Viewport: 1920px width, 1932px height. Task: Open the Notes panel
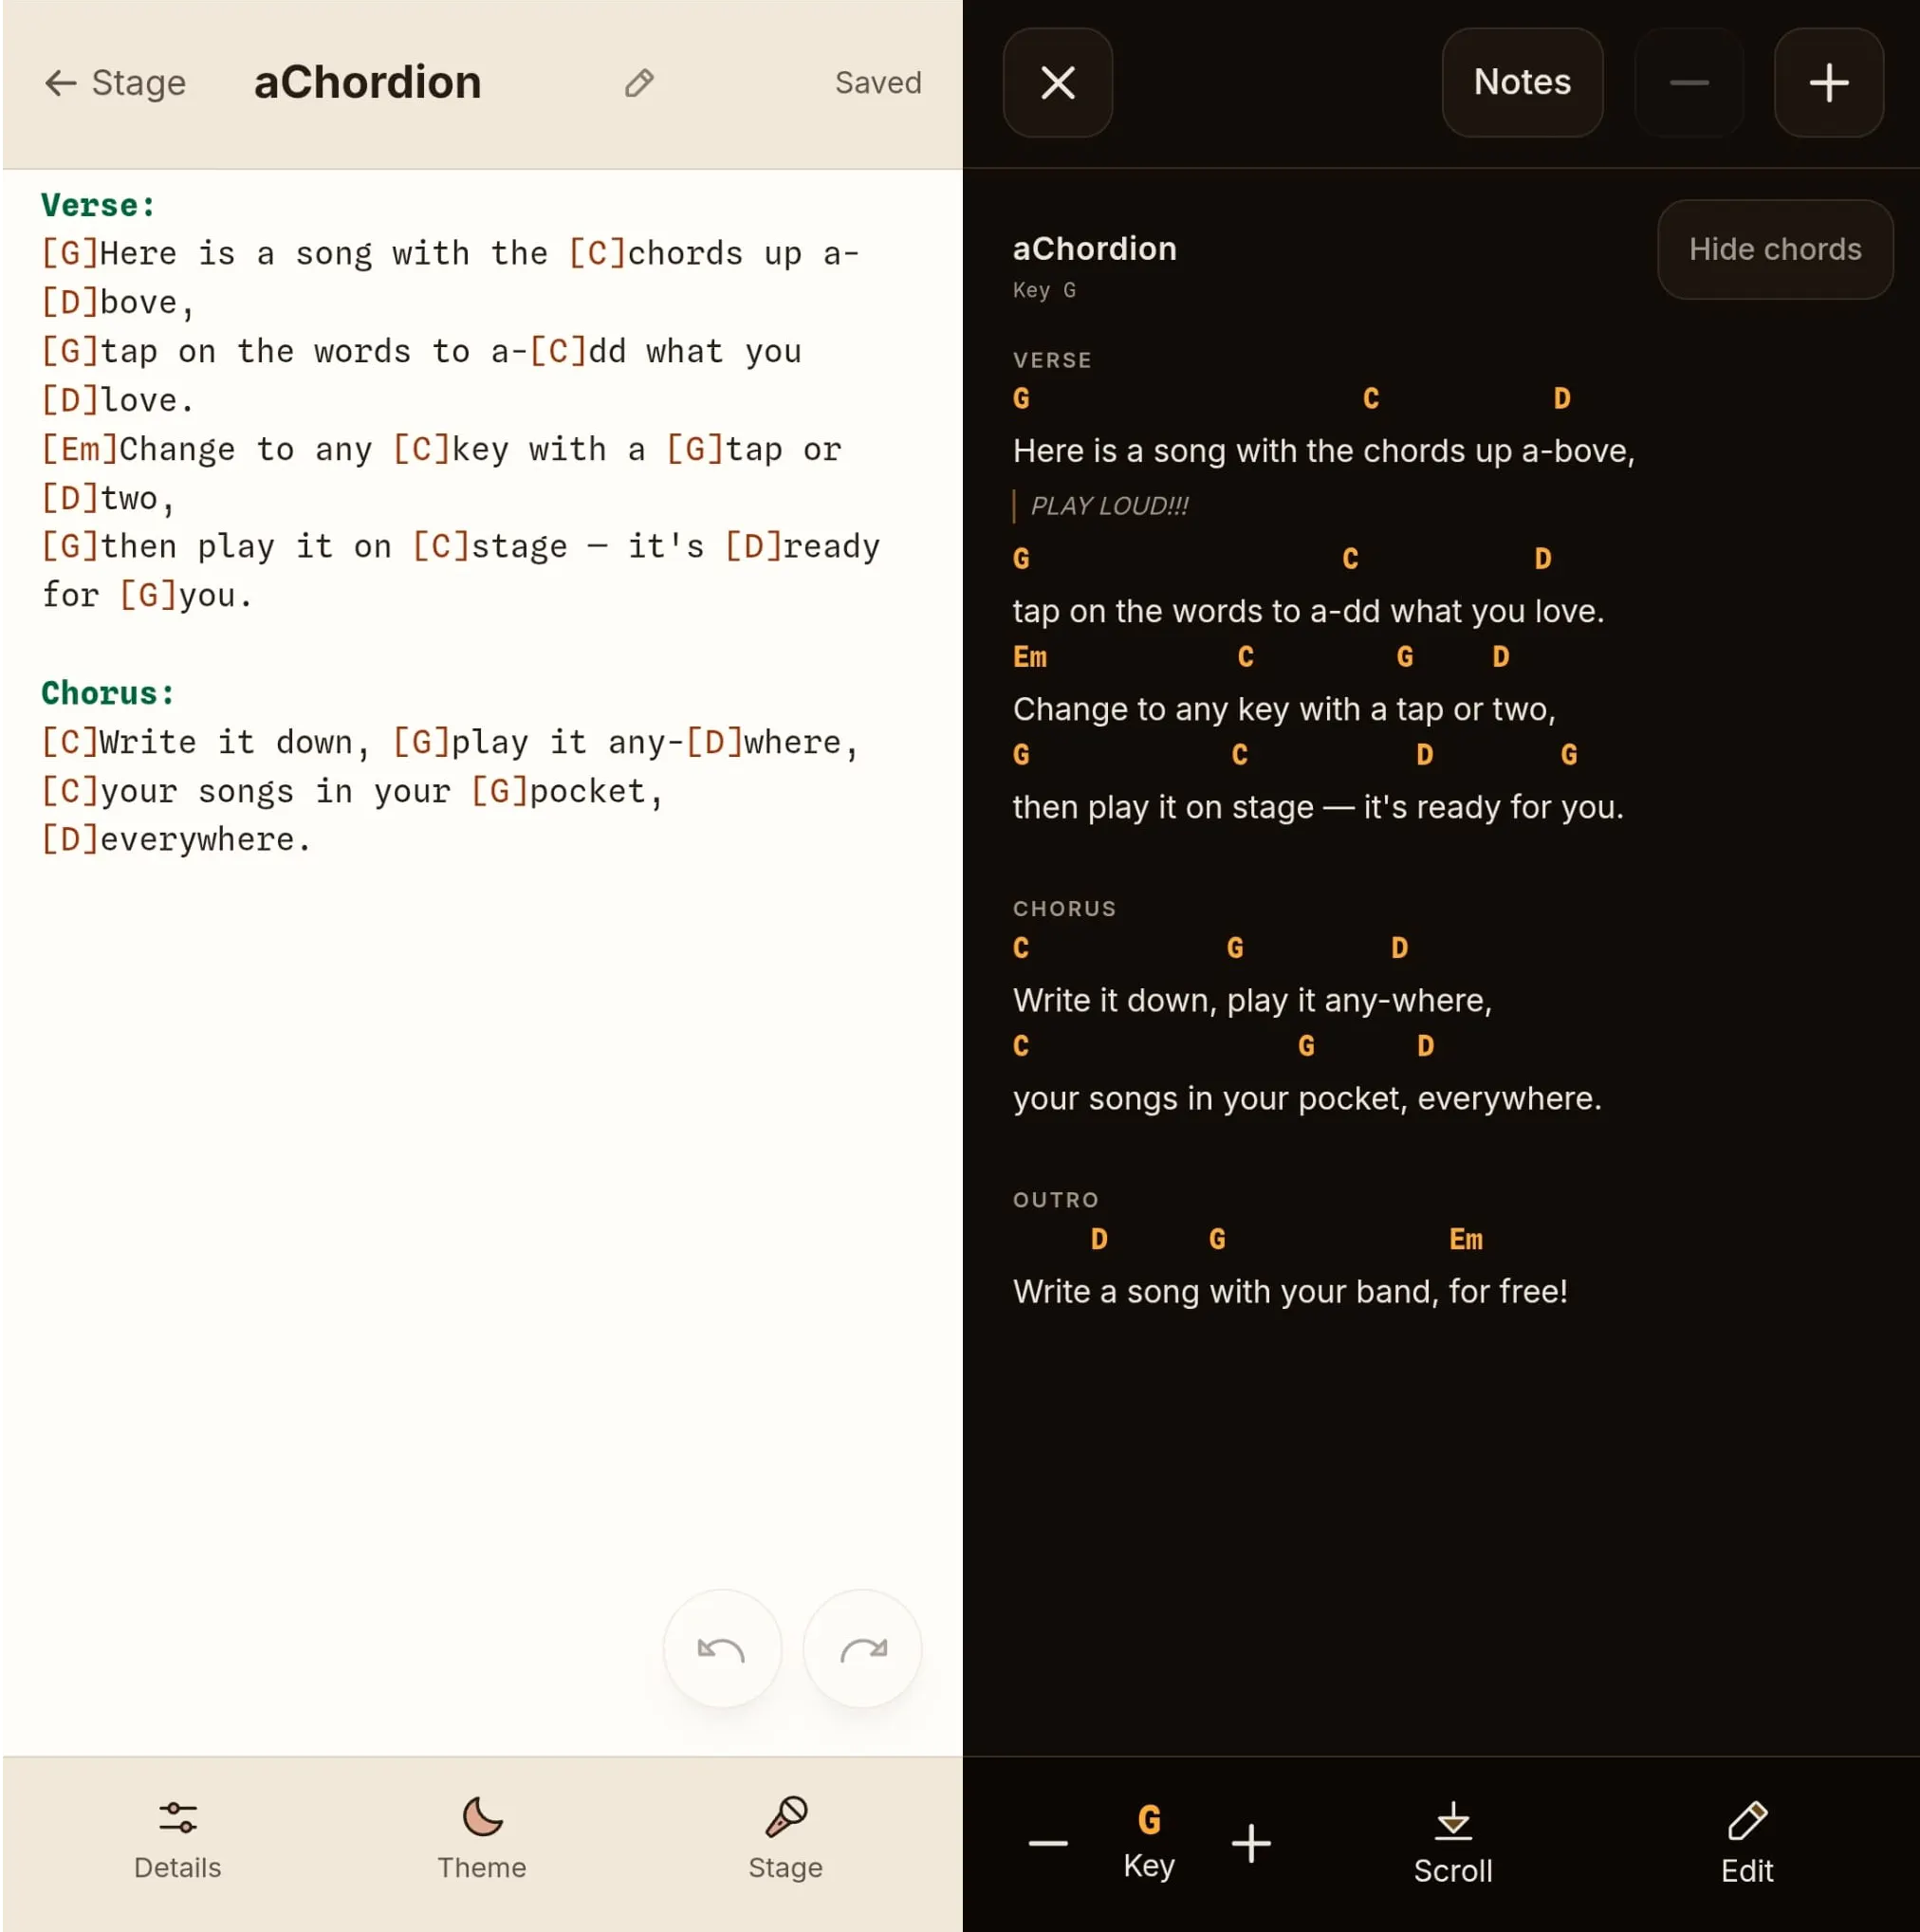coord(1522,83)
